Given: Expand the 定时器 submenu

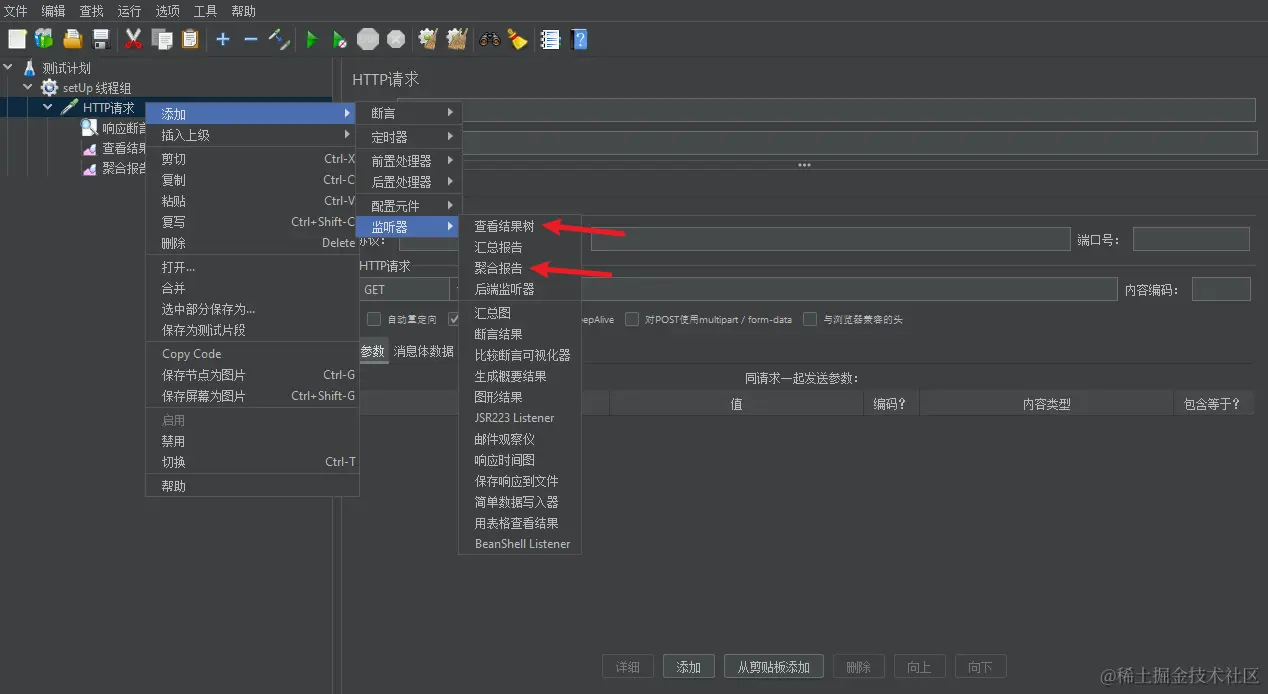Looking at the screenshot, I should 408,137.
